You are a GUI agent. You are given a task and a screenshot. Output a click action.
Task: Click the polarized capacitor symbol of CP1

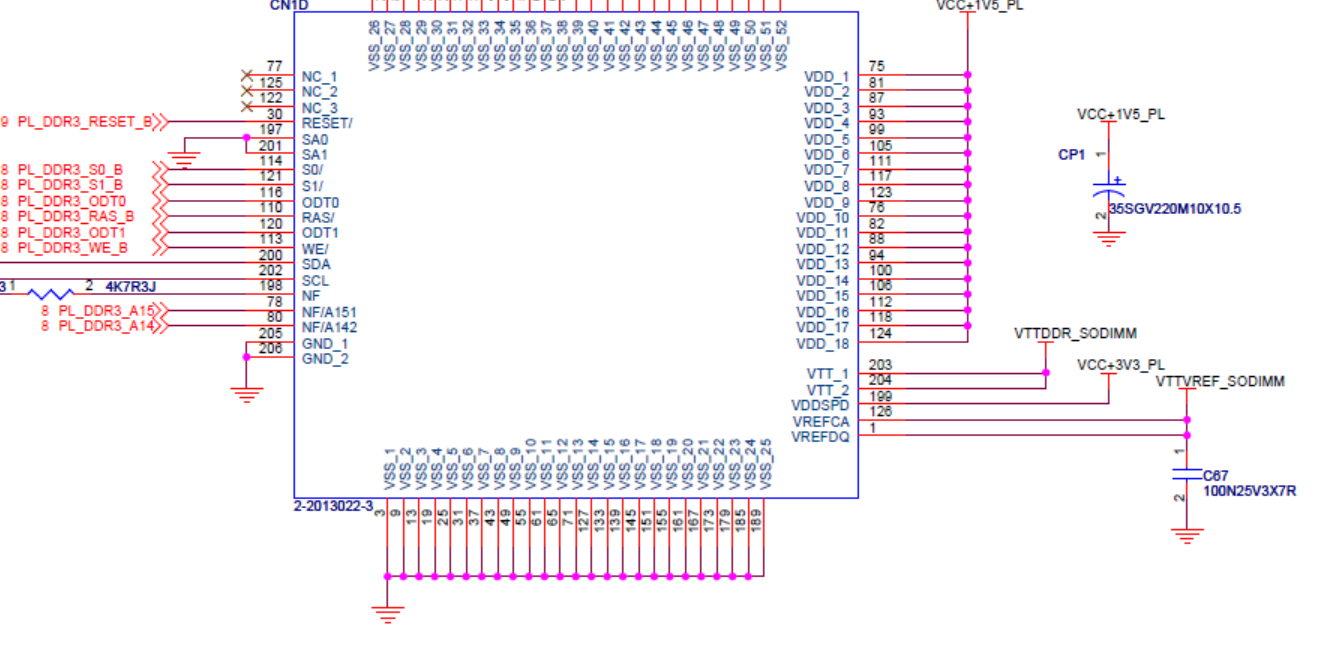pos(1108,190)
